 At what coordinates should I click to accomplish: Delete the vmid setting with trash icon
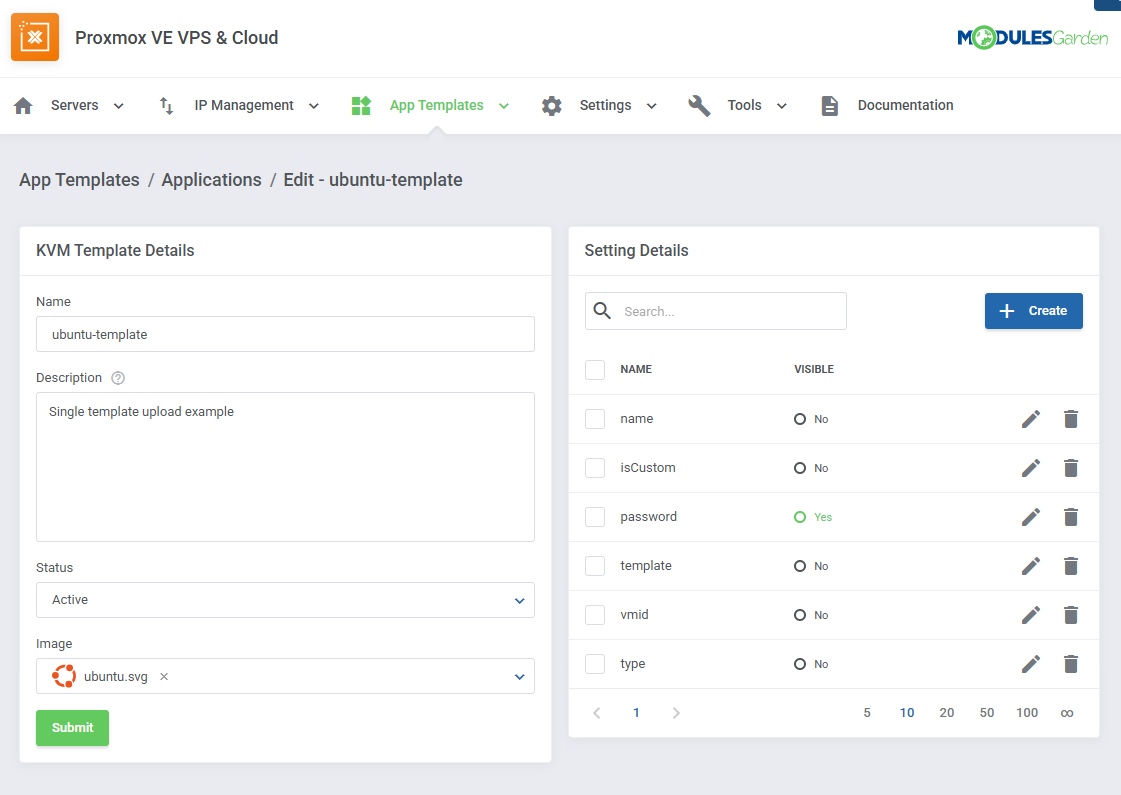1070,615
